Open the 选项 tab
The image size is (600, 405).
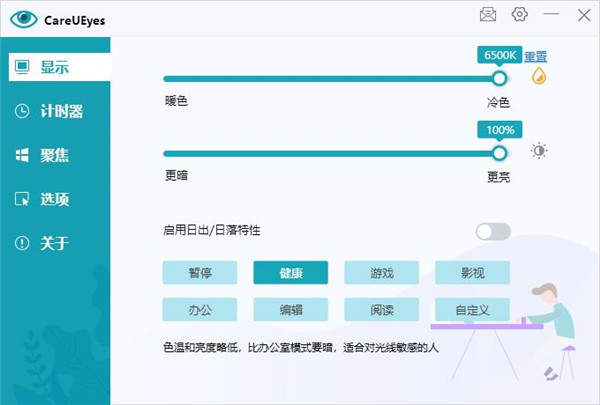[54, 199]
